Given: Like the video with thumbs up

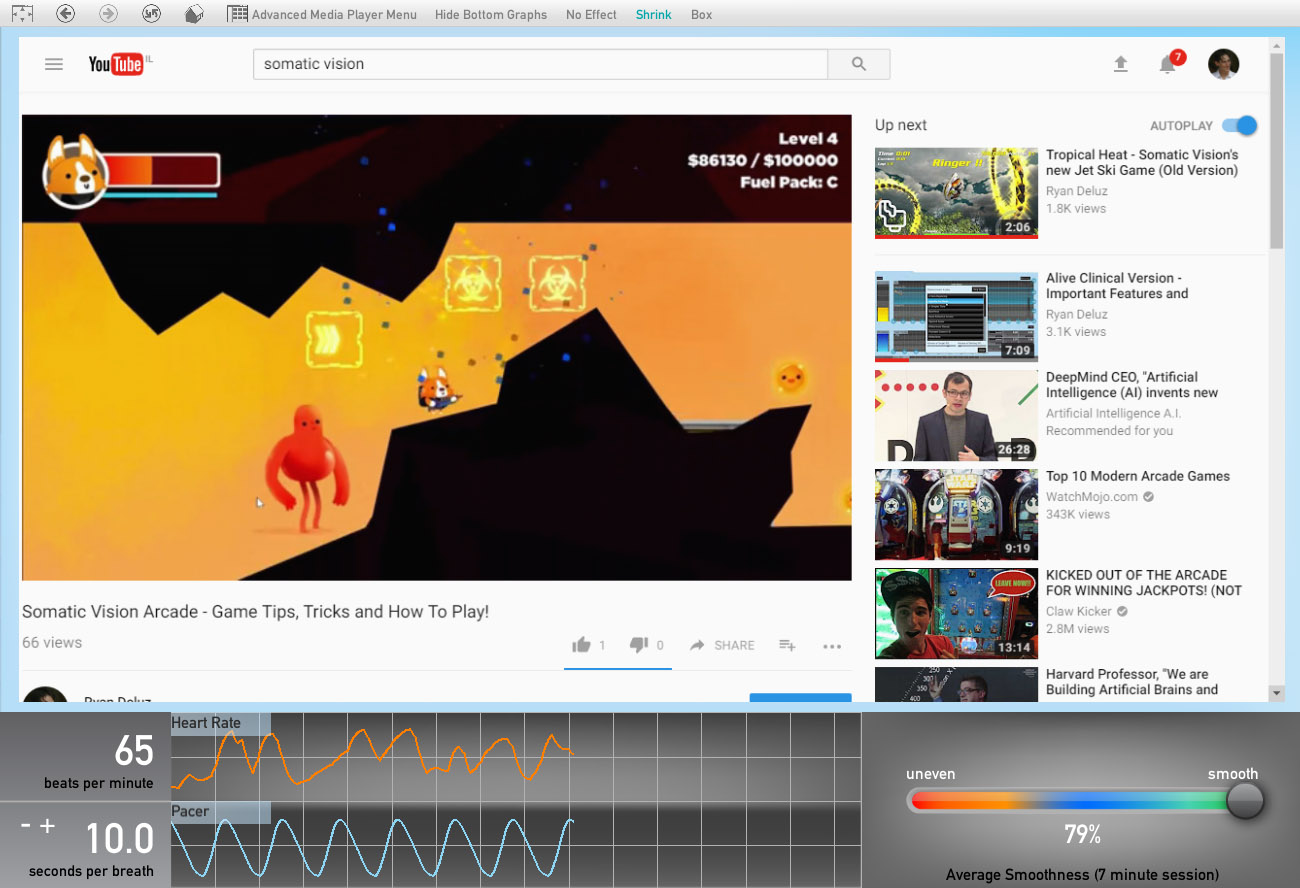Looking at the screenshot, I should coord(581,645).
